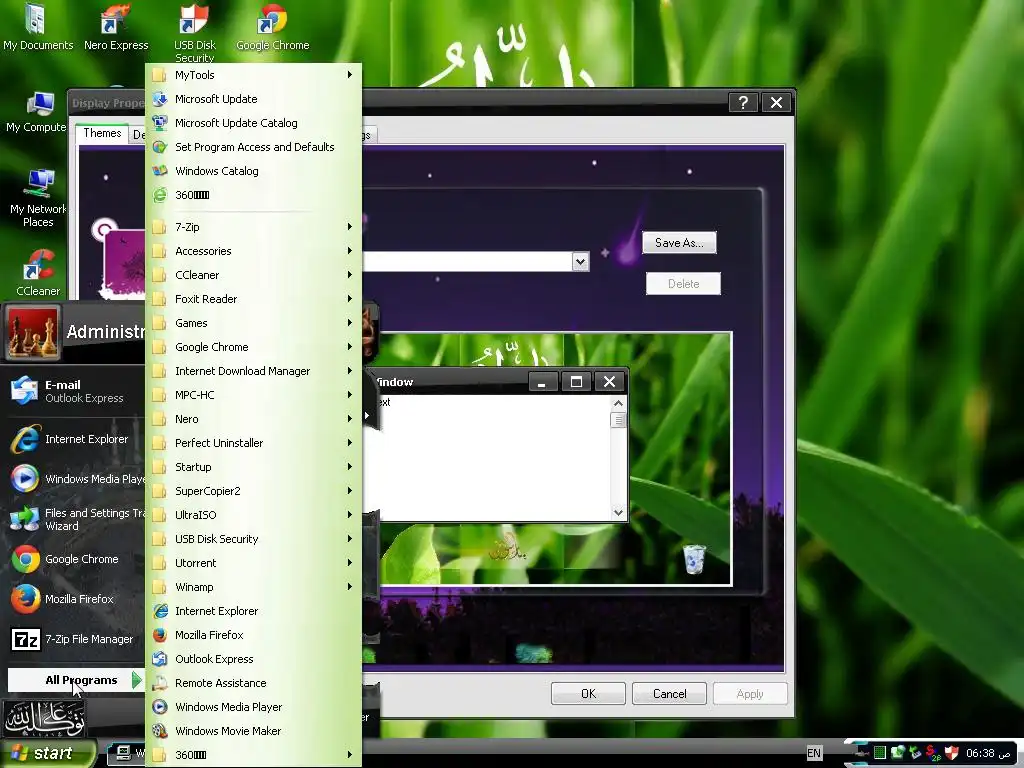Launch 7-Zip File Manager from Start menu

click(74, 639)
